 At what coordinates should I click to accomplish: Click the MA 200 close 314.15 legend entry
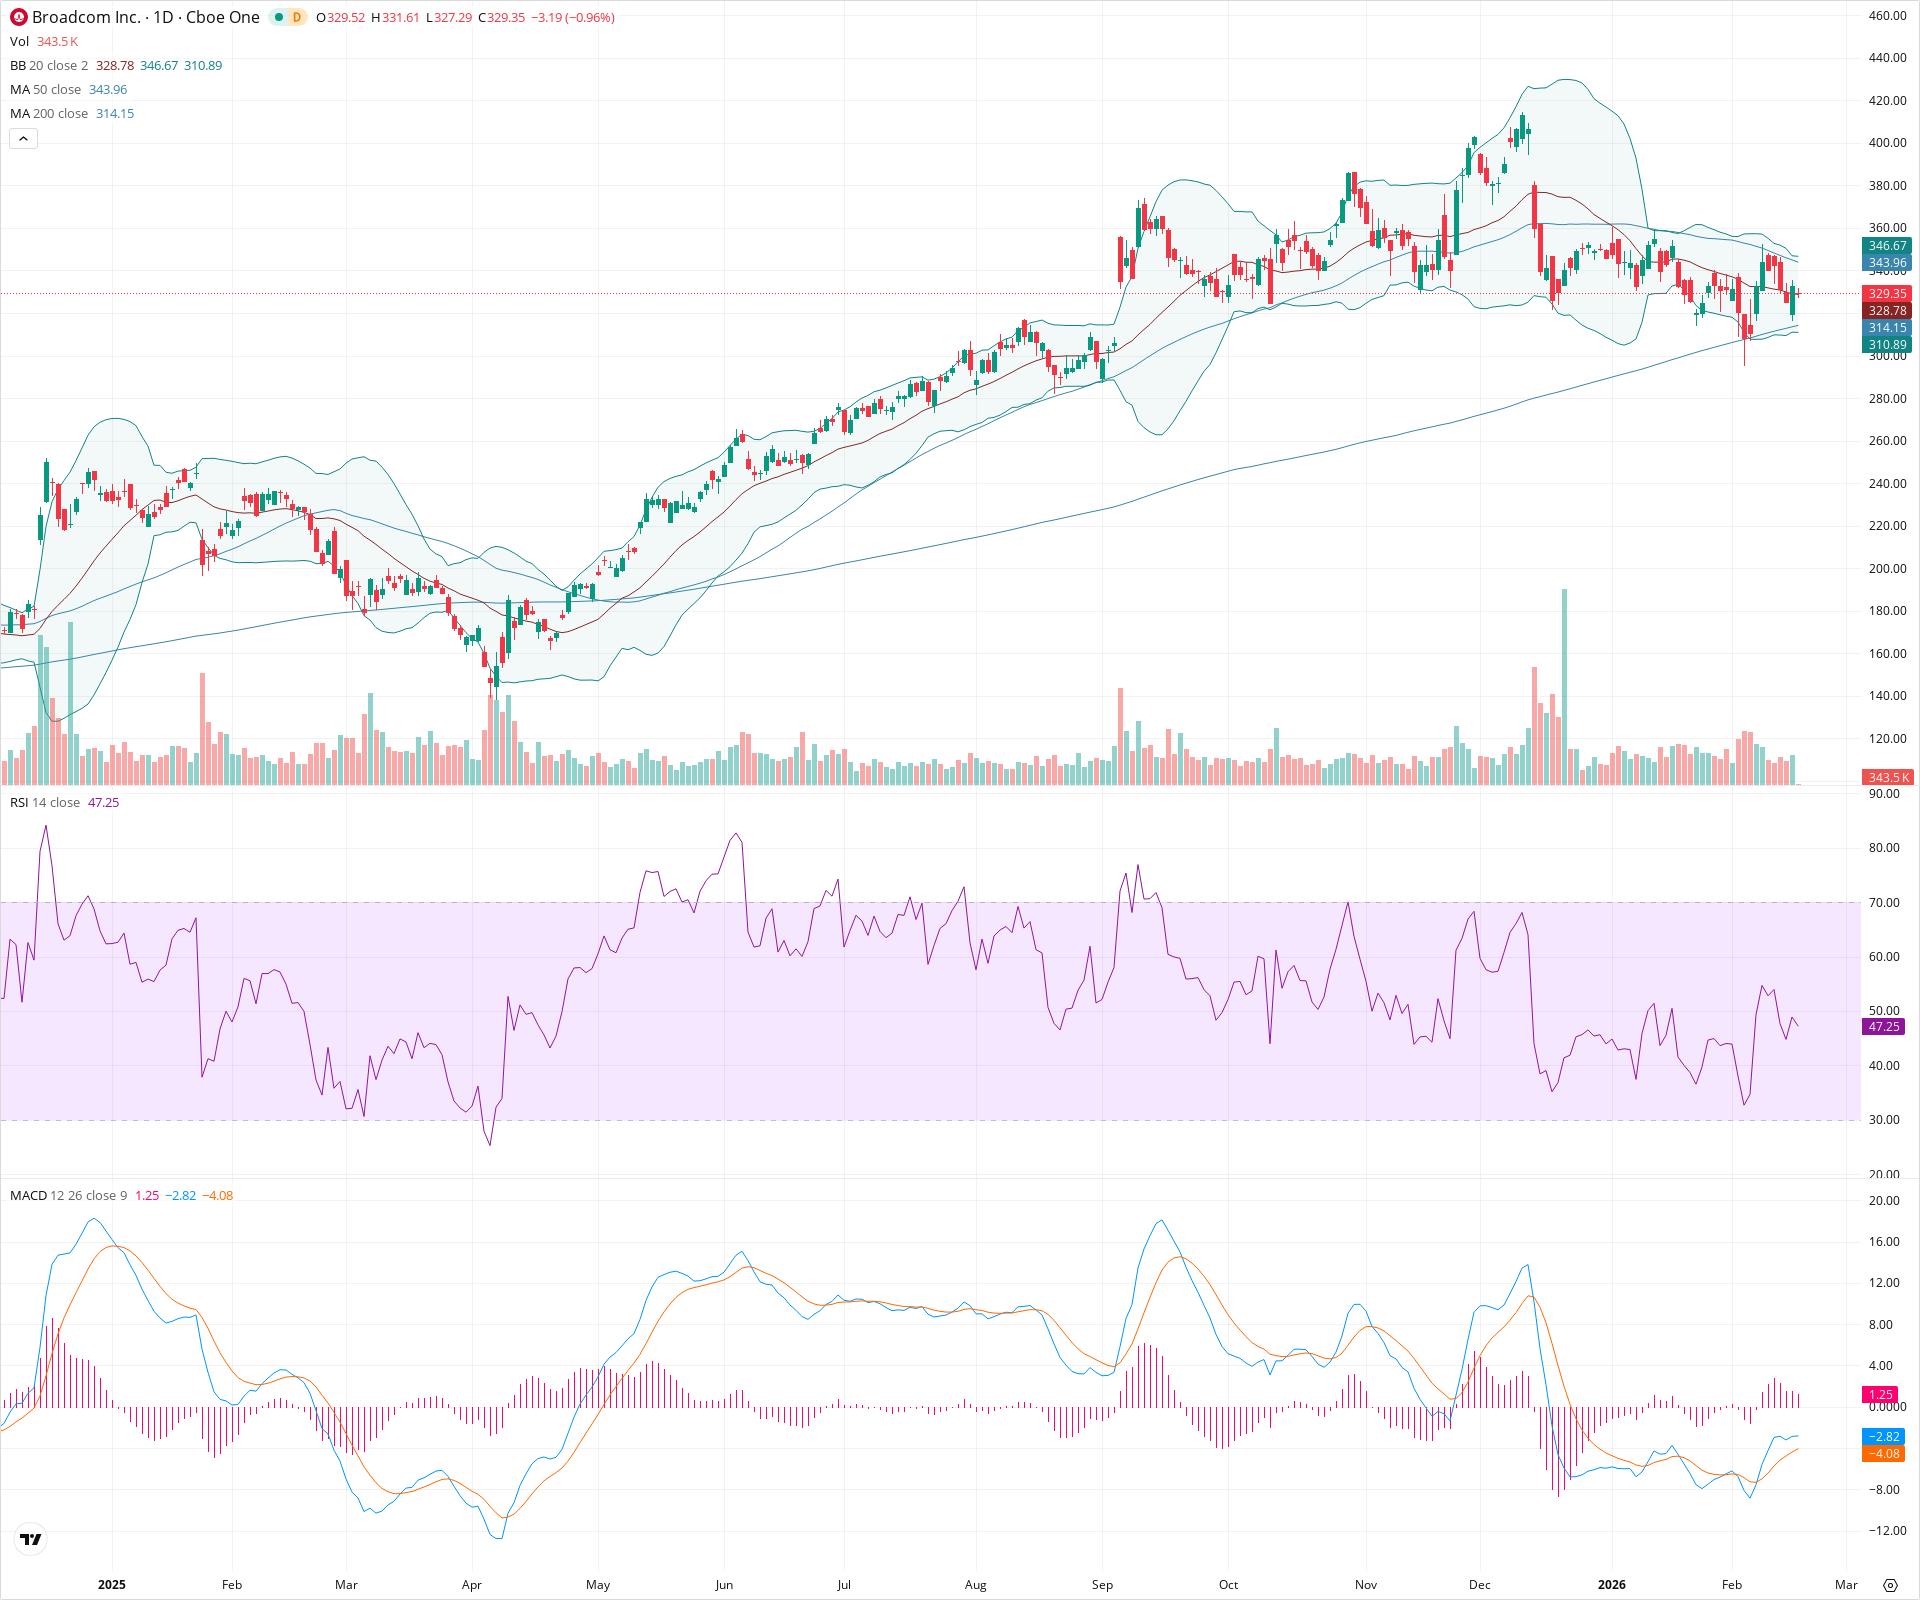tap(70, 113)
